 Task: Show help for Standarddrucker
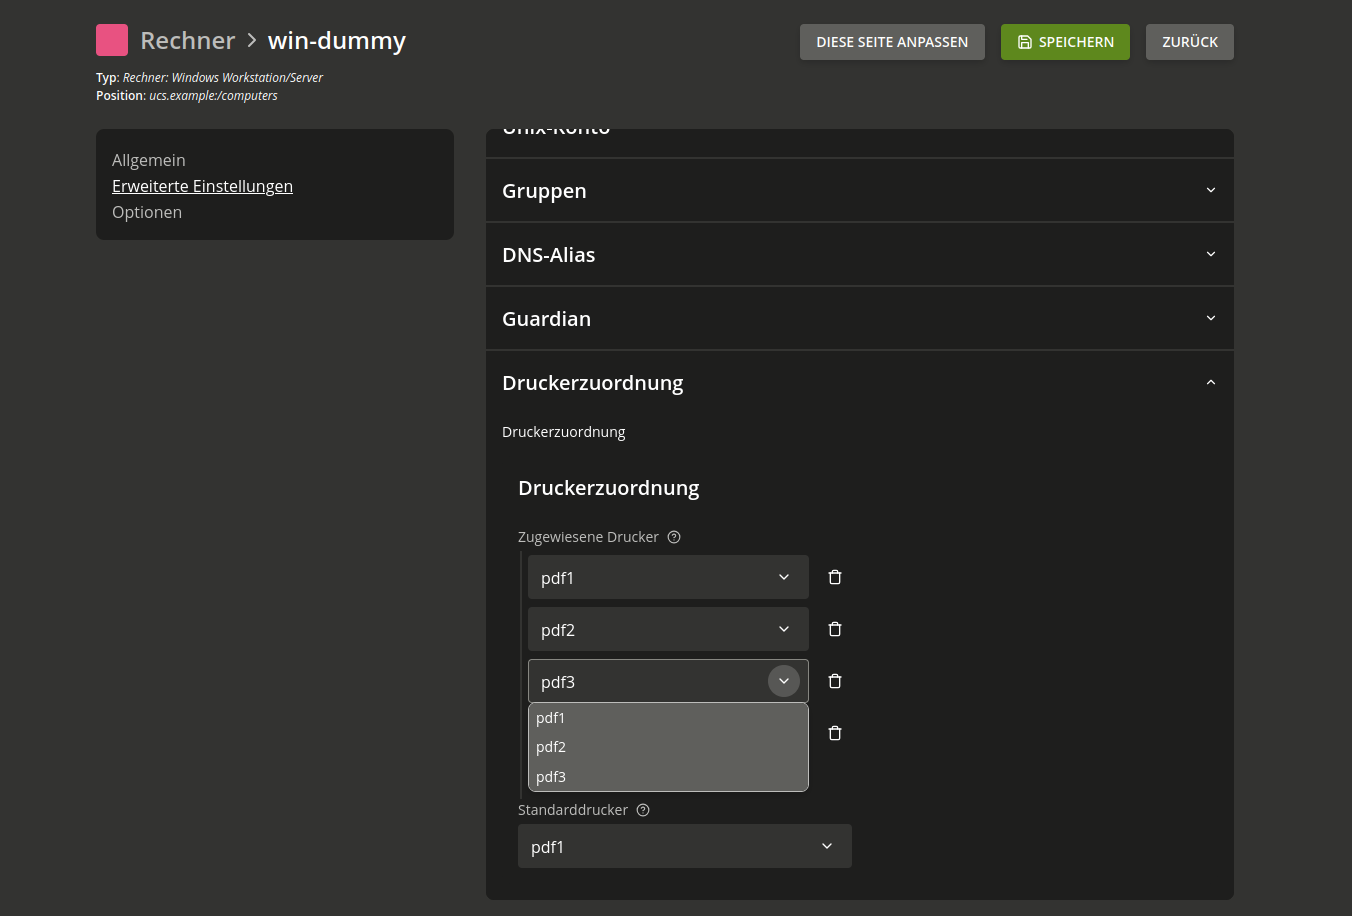tap(643, 810)
